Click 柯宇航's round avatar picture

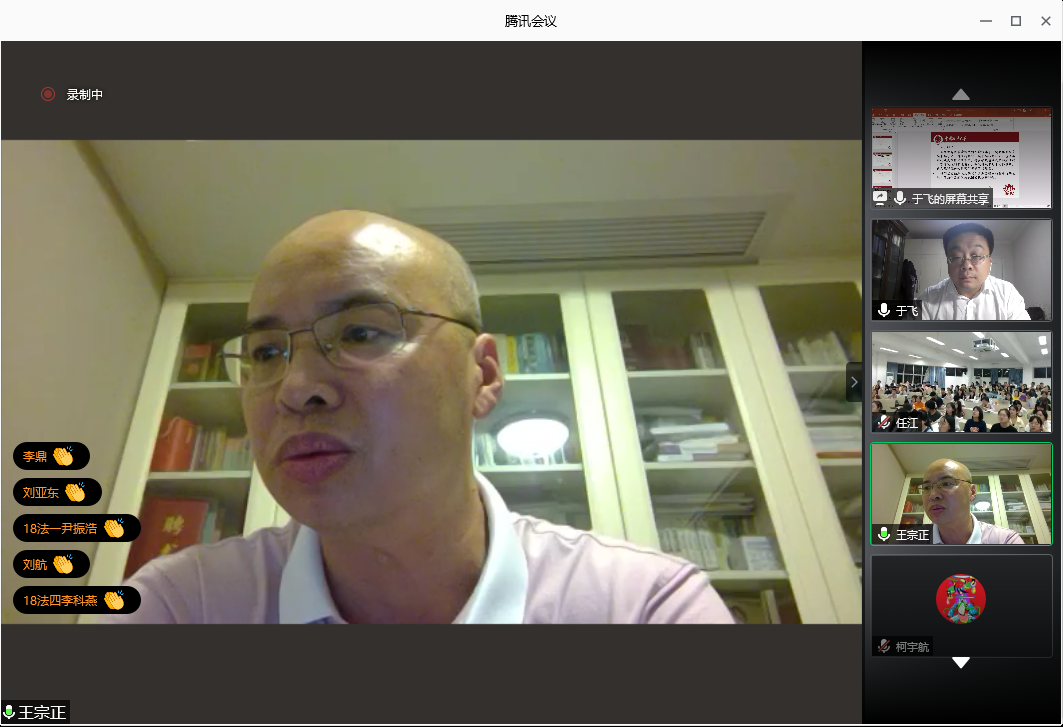point(960,598)
